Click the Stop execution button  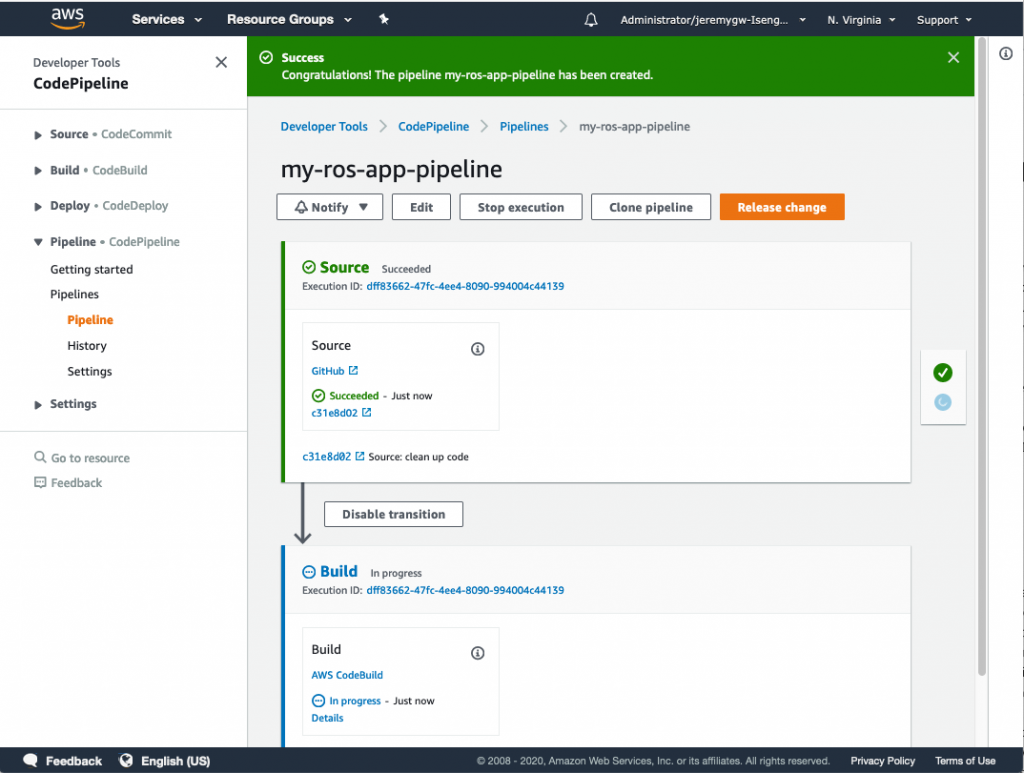tap(520, 207)
